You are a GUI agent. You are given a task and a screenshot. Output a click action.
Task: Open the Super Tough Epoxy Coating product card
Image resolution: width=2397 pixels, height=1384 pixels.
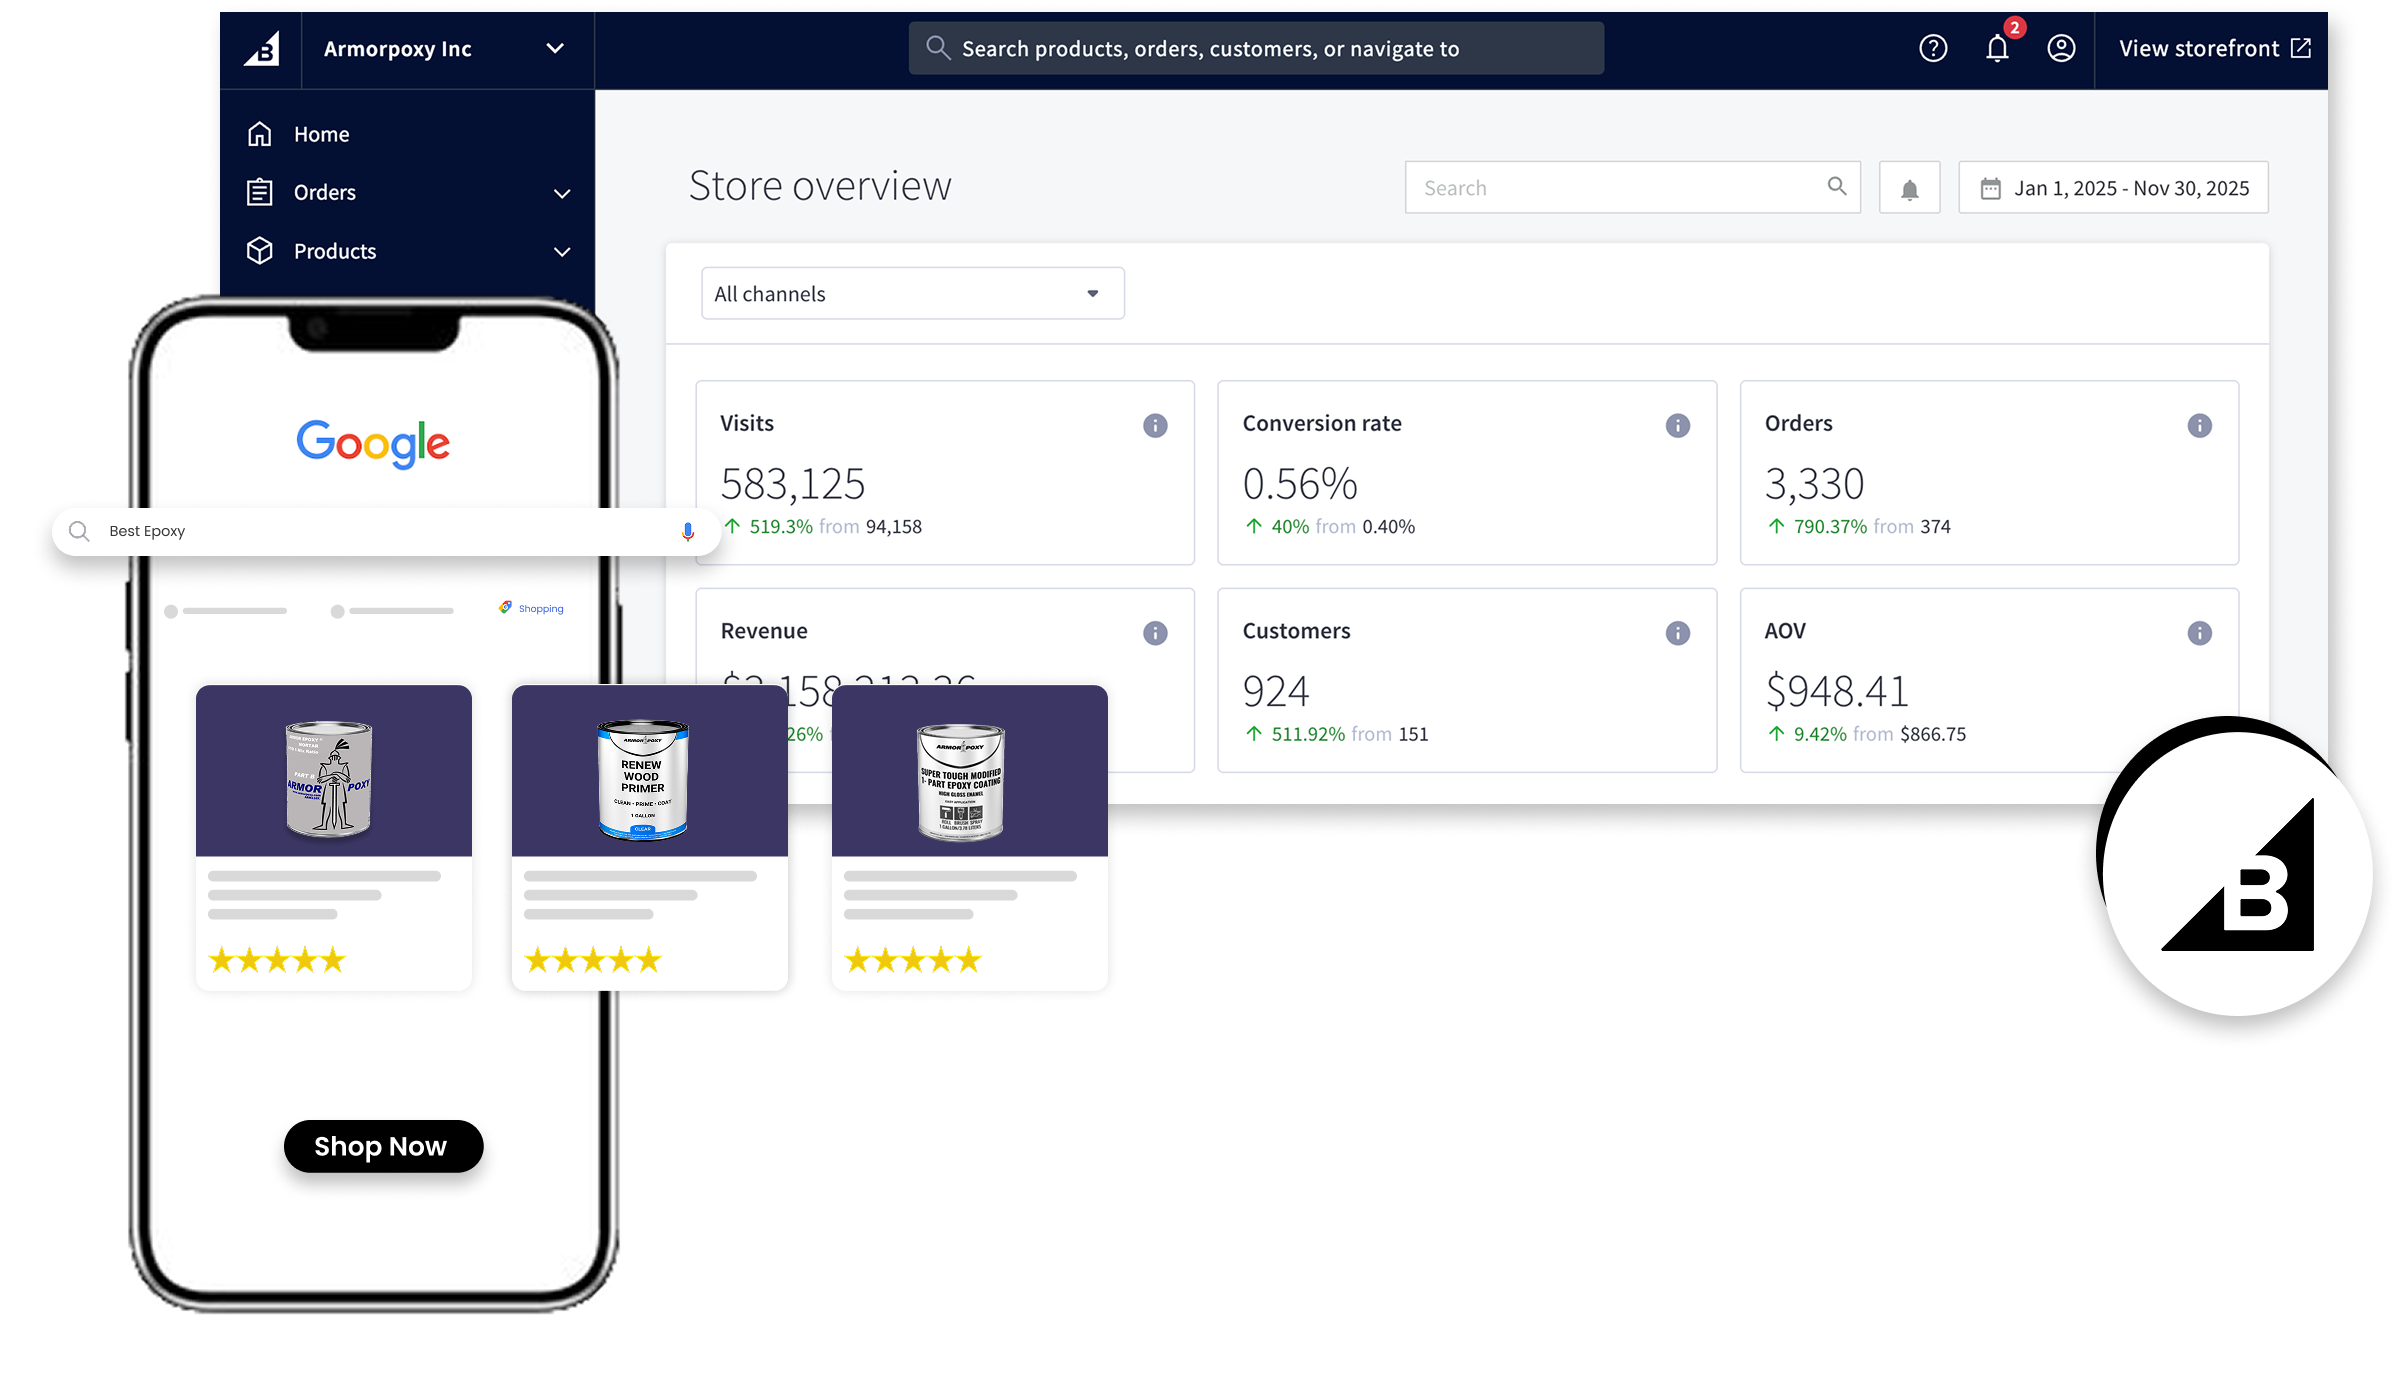click(970, 838)
